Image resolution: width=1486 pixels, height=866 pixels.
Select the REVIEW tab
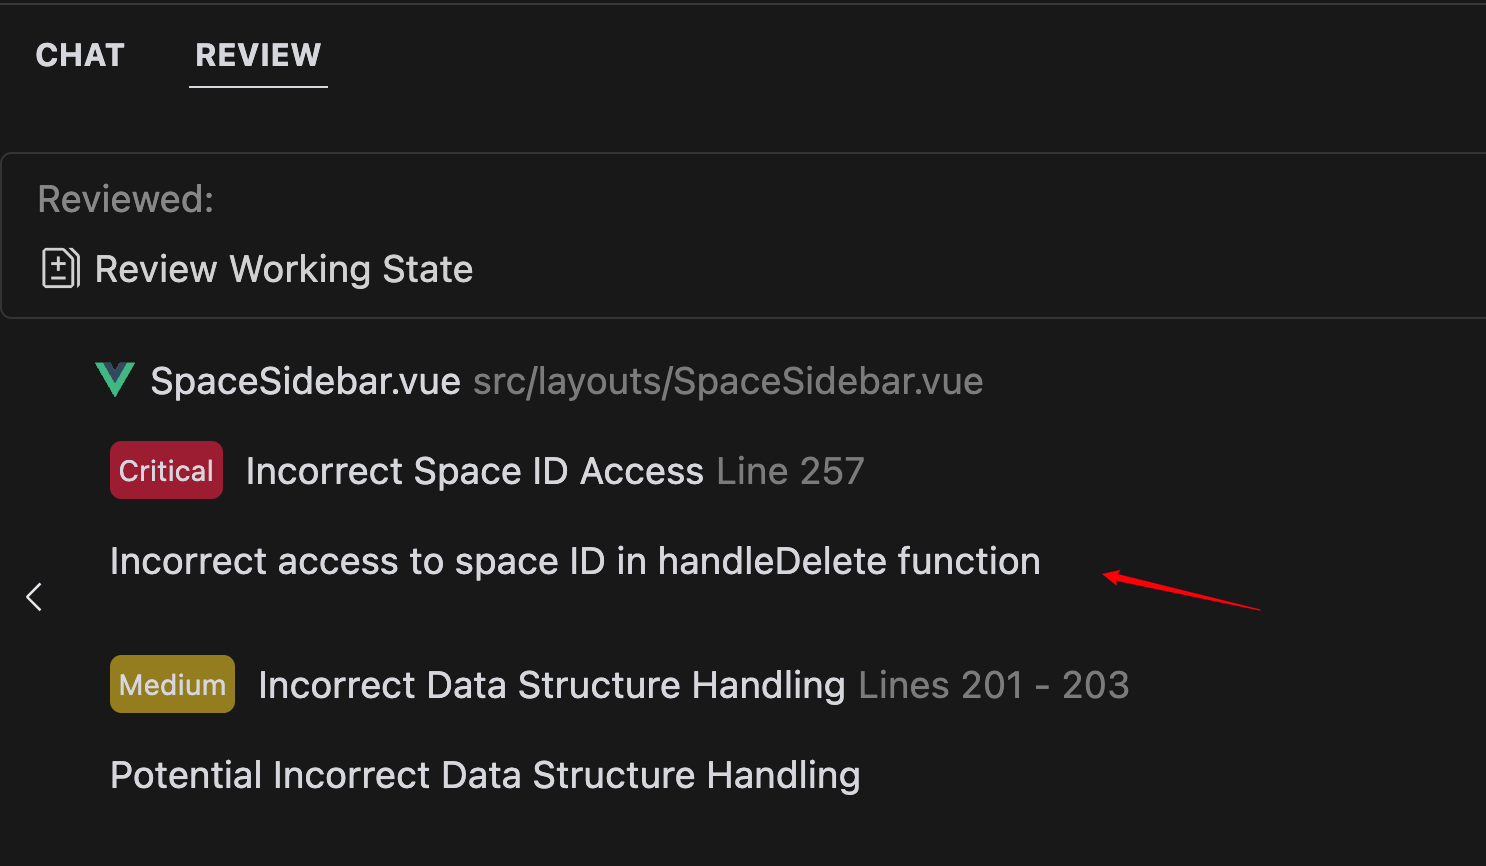pos(258,56)
